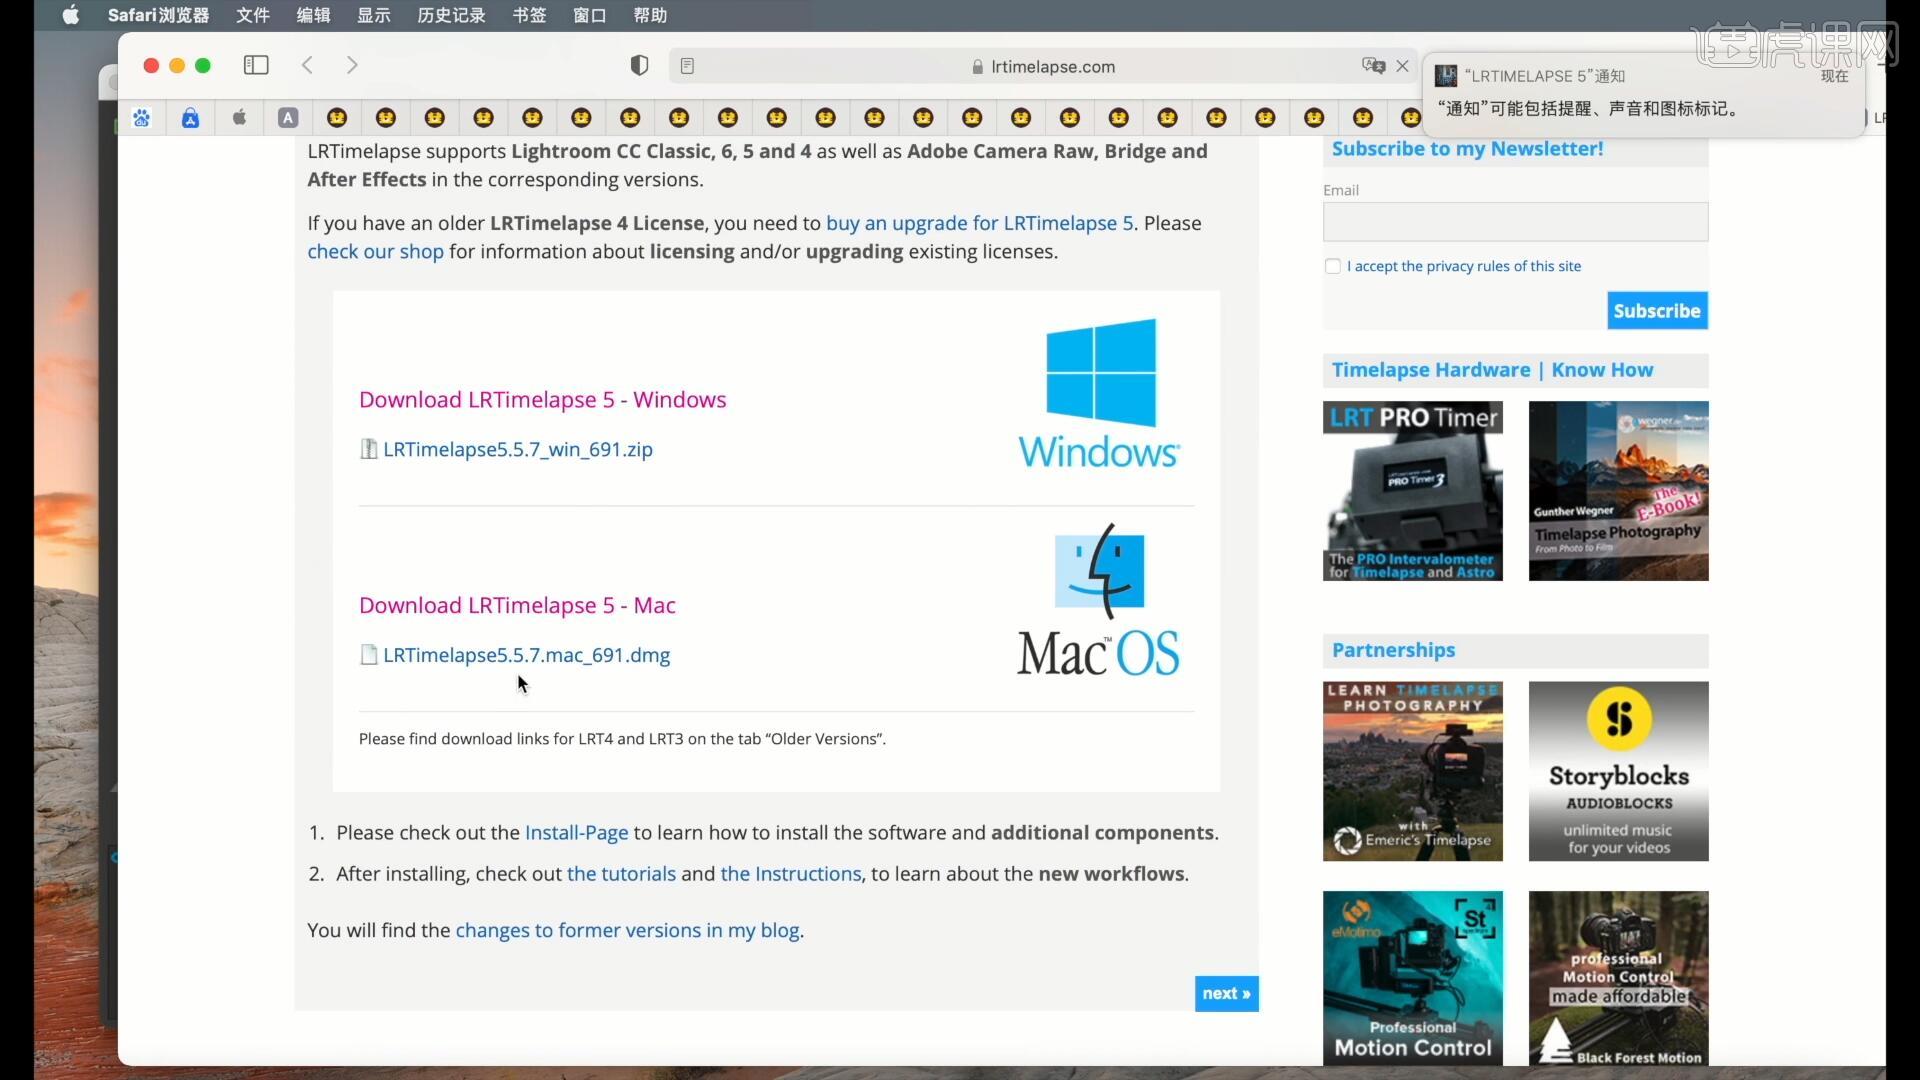
Task: Click the next » button
Action: (1226, 993)
